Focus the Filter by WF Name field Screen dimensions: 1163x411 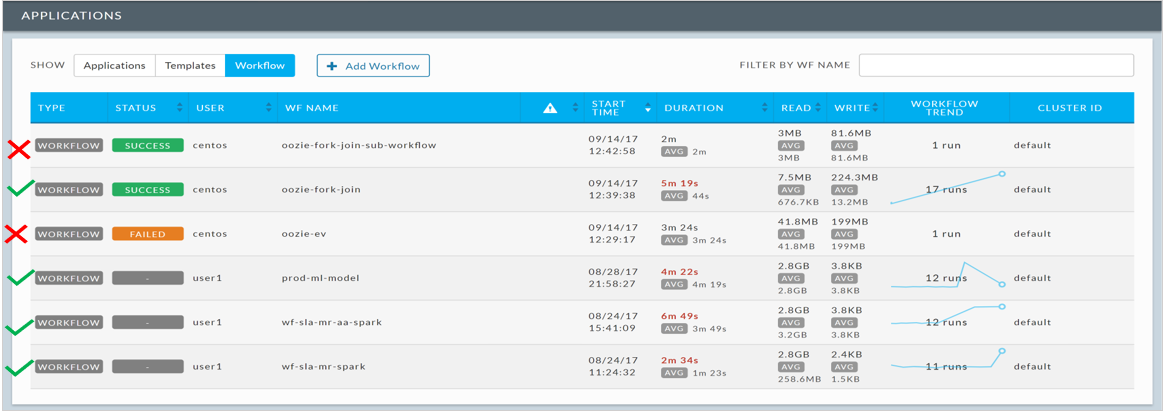tap(996, 65)
